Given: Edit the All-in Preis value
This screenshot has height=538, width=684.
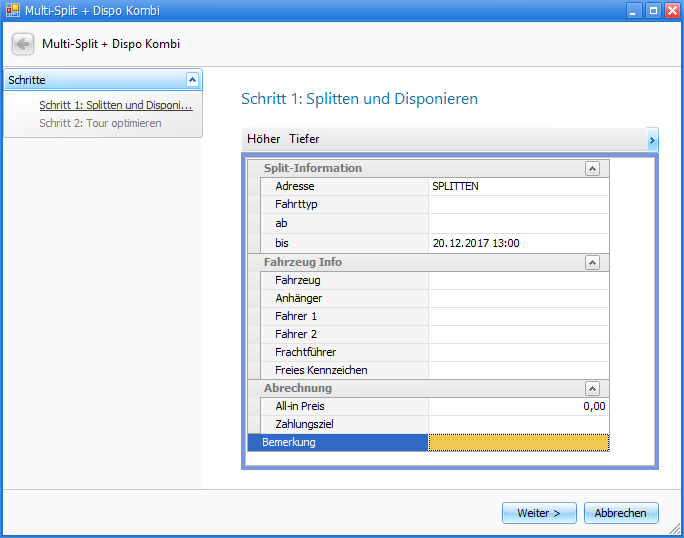Looking at the screenshot, I should (x=517, y=406).
